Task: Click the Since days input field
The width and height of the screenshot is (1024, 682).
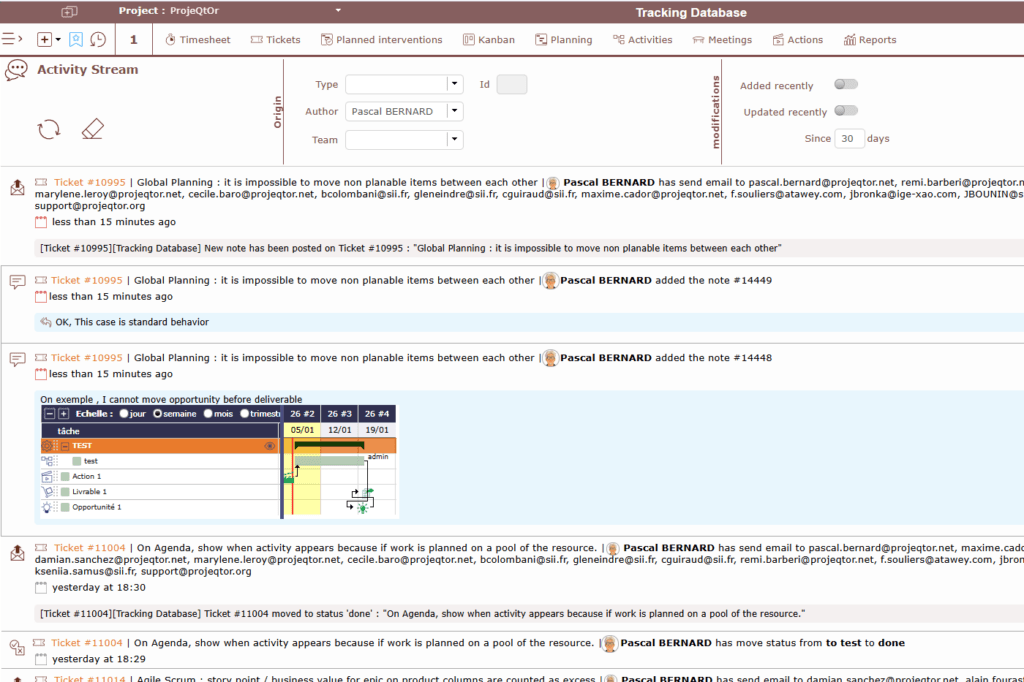Action: [849, 139]
